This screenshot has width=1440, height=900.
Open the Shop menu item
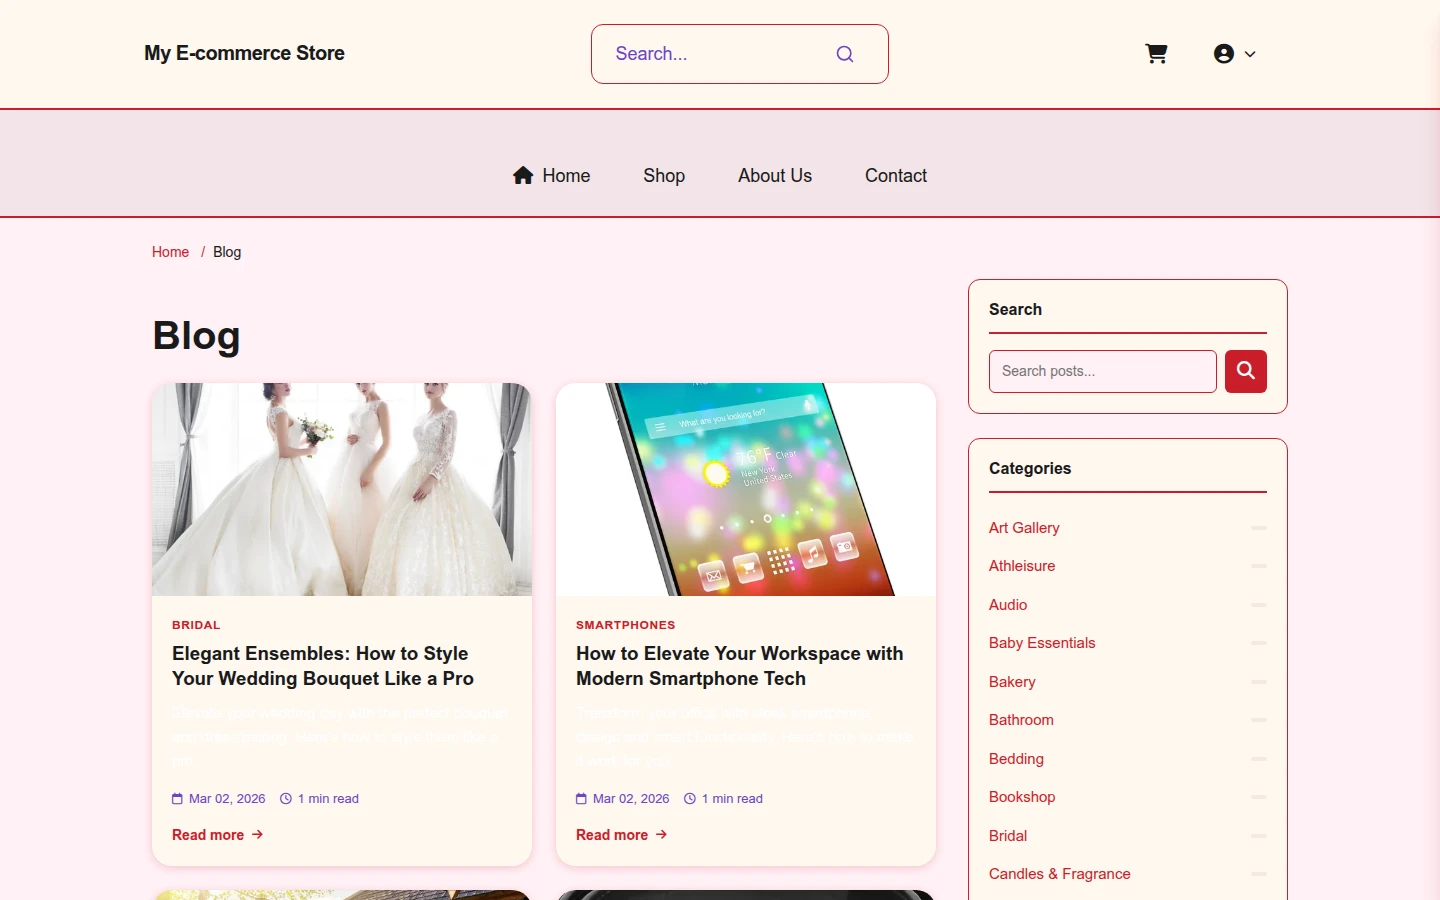tap(664, 176)
